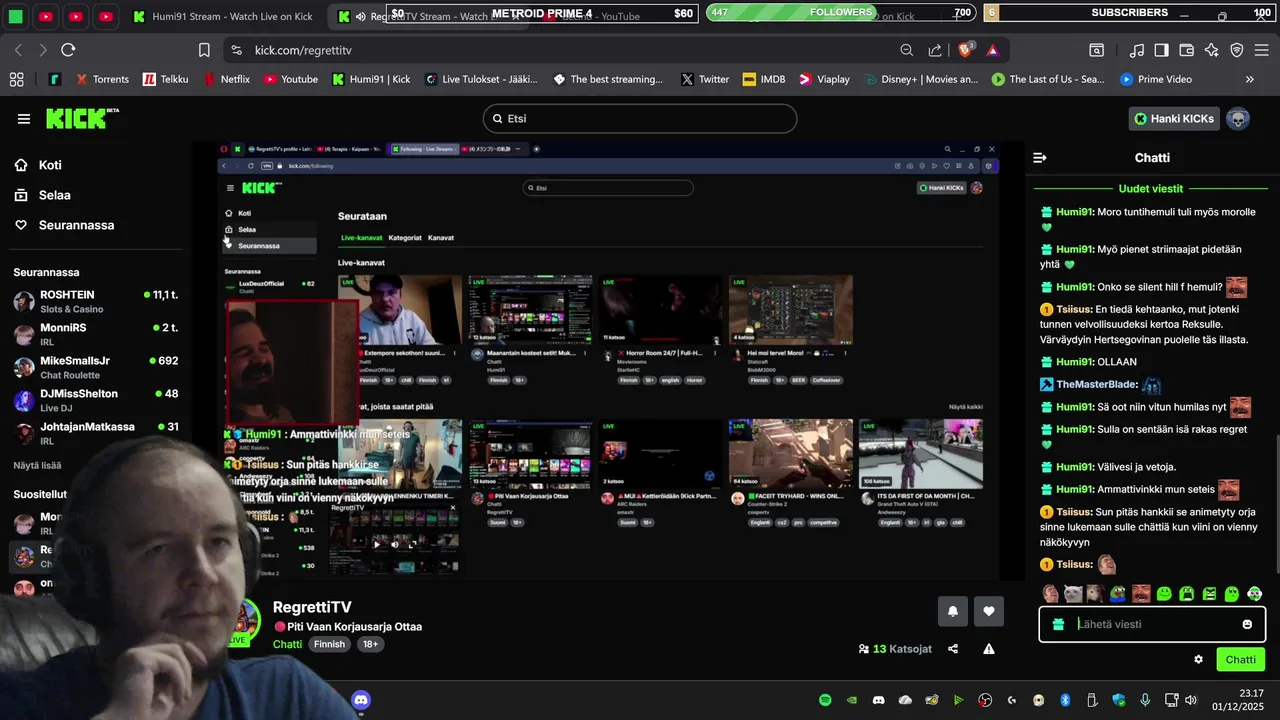1280x720 pixels.
Task: Open Leo AI sparkle icon
Action: coord(1212,50)
